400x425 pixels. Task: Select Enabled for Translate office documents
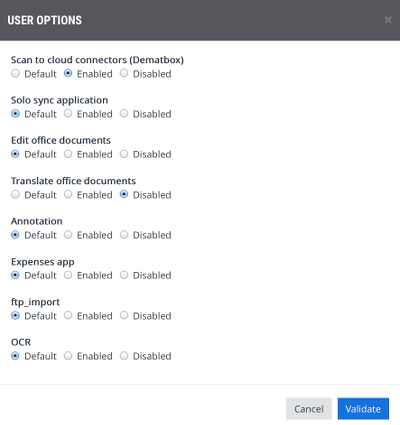(x=68, y=194)
